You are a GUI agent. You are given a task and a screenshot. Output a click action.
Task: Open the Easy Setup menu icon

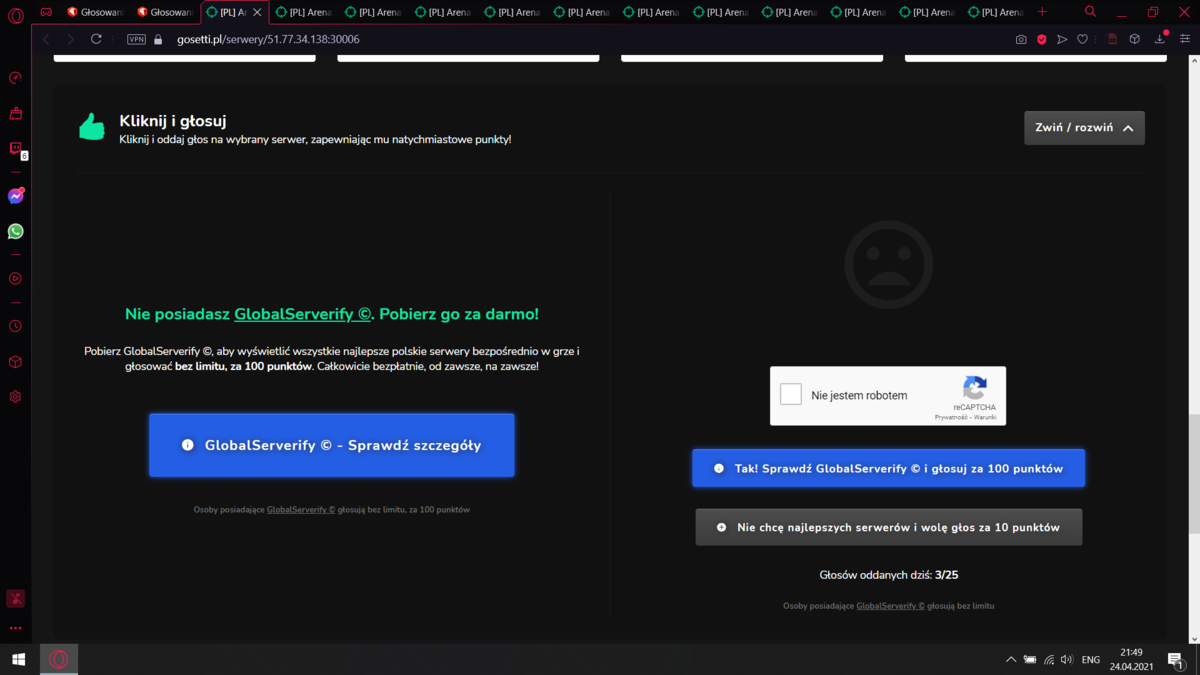pyautogui.click(x=1186, y=39)
